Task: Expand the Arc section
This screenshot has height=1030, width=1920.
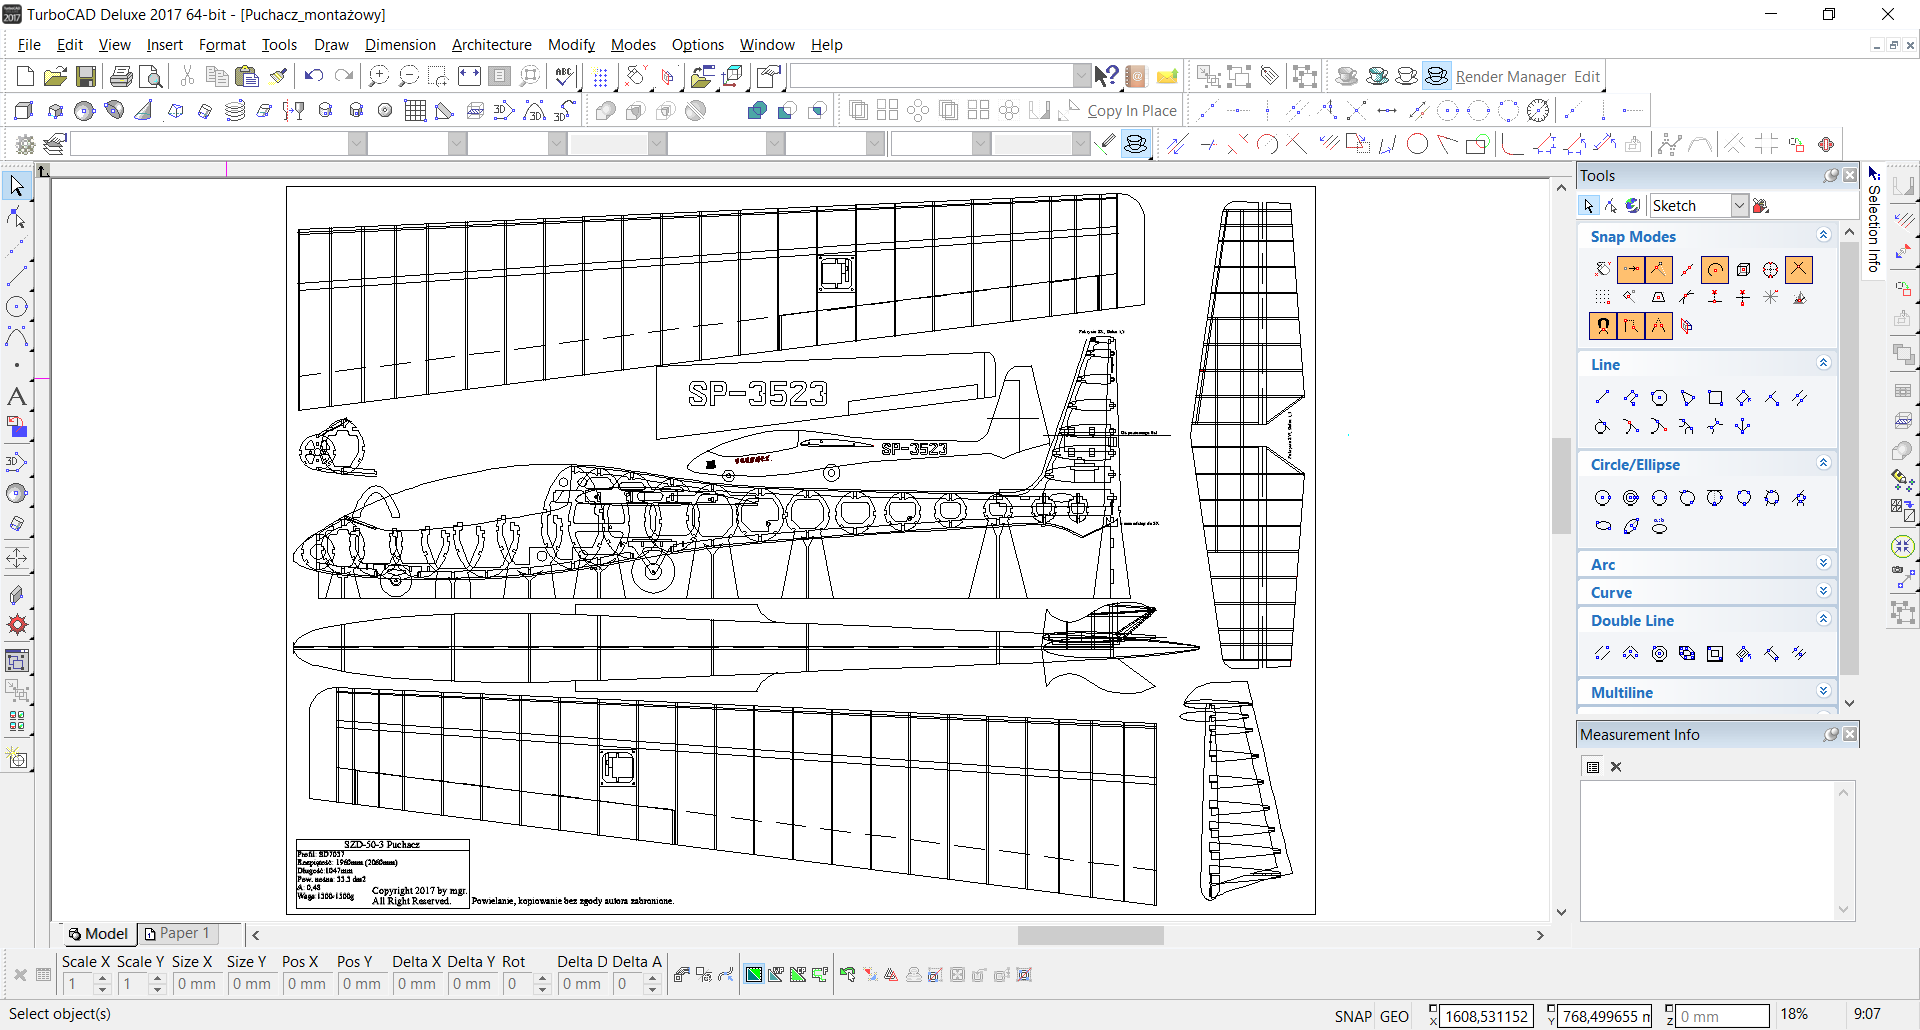Action: pyautogui.click(x=1823, y=564)
